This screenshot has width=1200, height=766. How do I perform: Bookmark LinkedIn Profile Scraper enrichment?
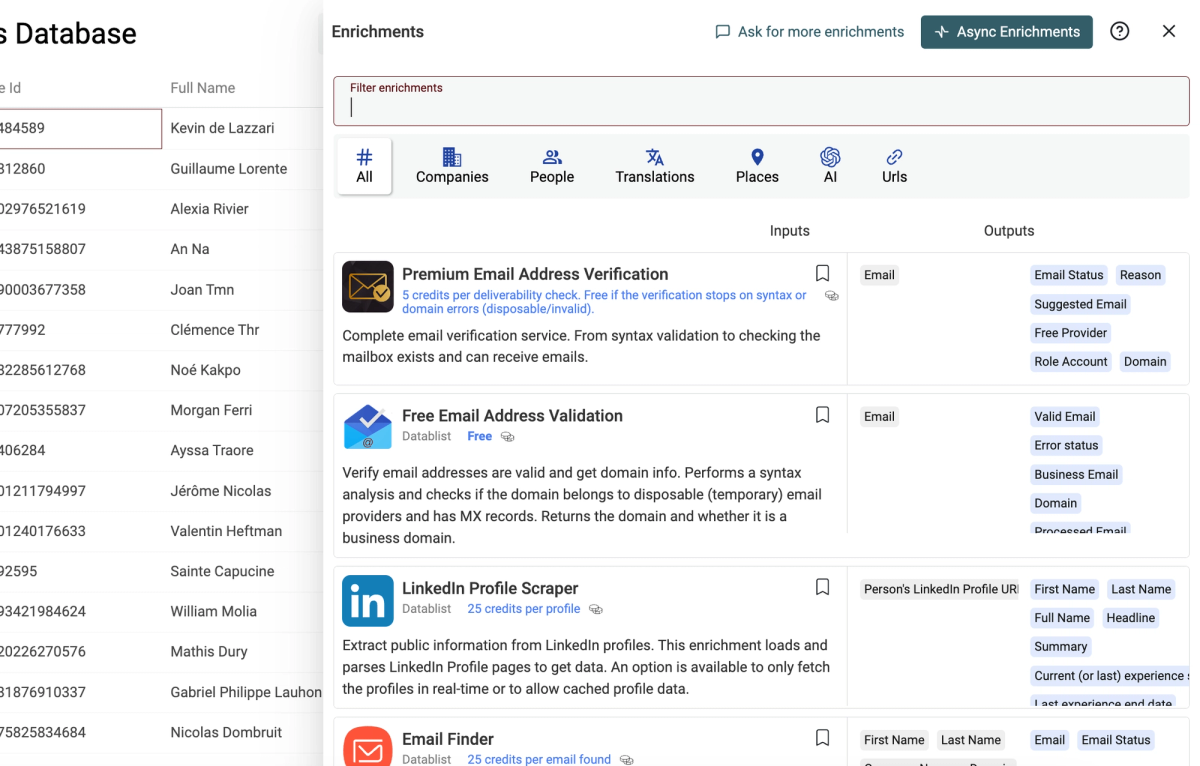(x=822, y=588)
